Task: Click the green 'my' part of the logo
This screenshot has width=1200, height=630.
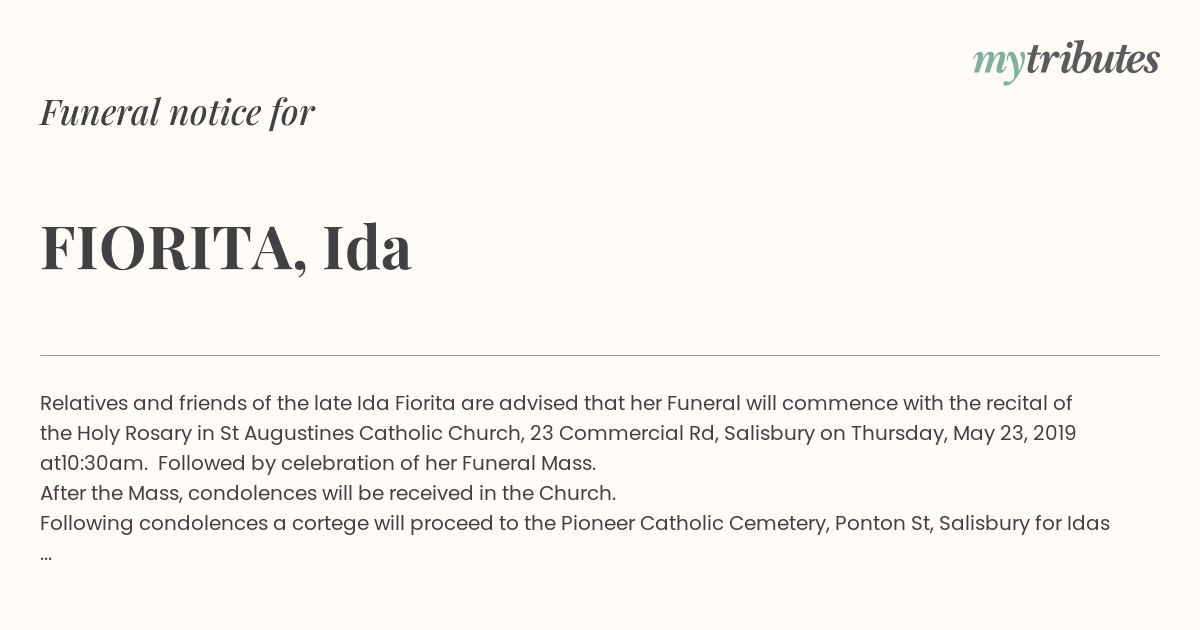Action: [x=999, y=63]
